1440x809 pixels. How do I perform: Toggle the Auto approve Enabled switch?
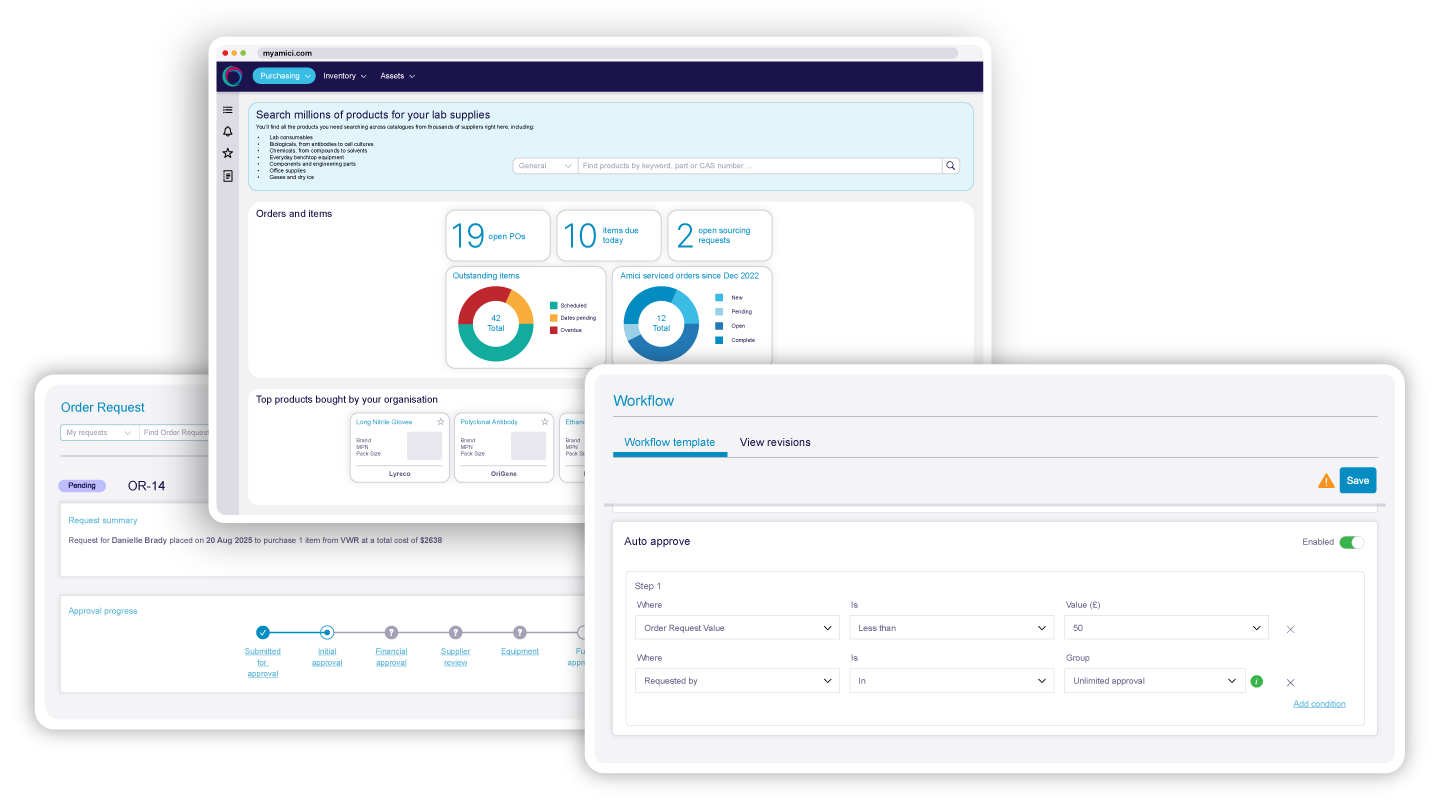point(1351,542)
